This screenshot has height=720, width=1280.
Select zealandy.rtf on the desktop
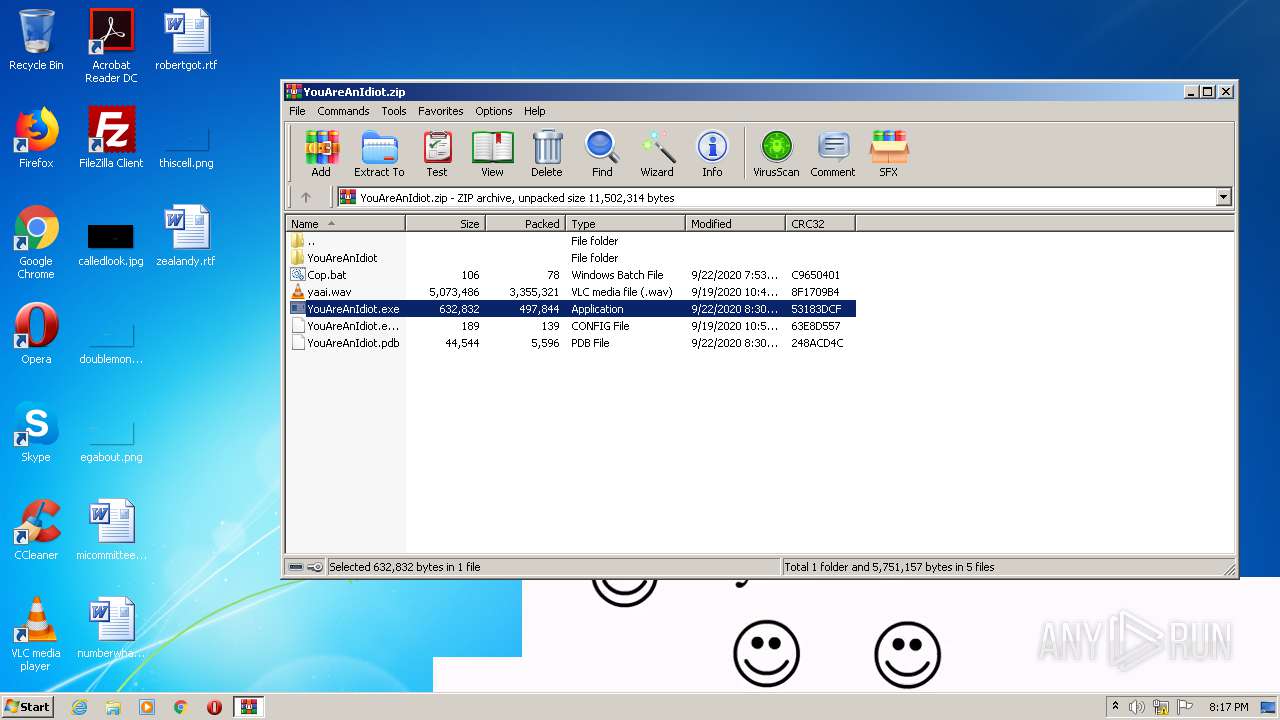(x=186, y=236)
